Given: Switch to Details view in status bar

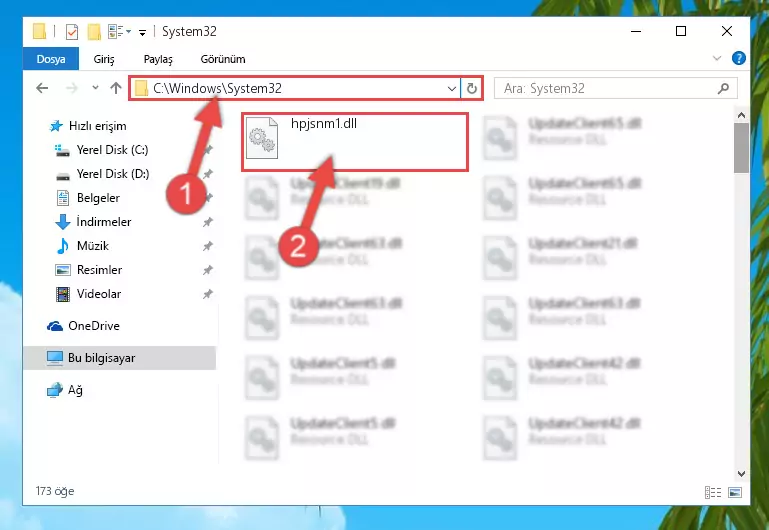Looking at the screenshot, I should [713, 492].
